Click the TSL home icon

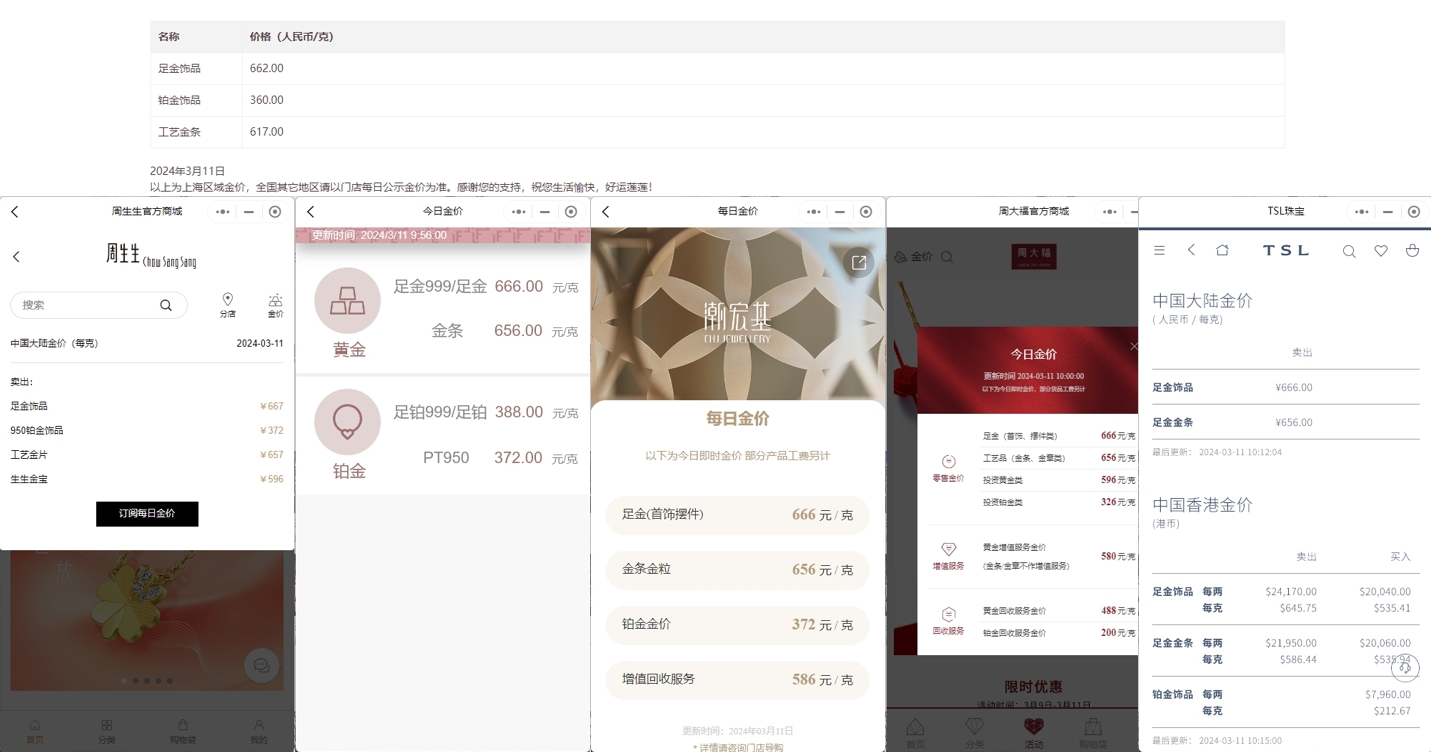1222,250
